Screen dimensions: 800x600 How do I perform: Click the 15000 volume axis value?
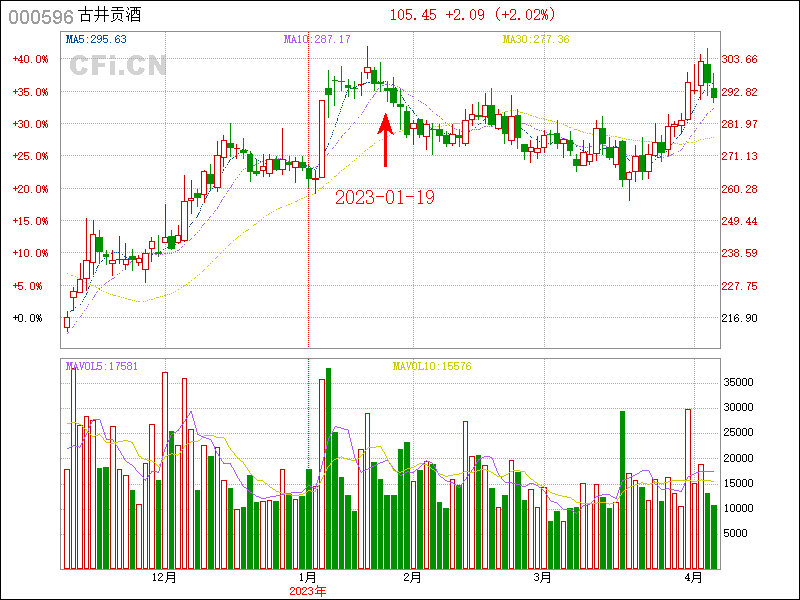739,483
